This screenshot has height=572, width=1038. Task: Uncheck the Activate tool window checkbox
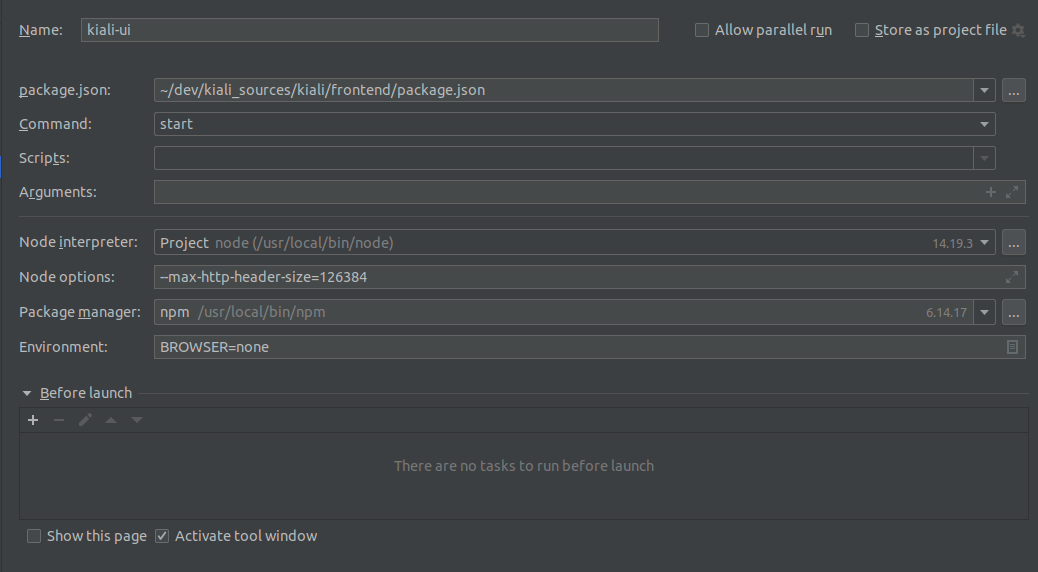pos(163,536)
